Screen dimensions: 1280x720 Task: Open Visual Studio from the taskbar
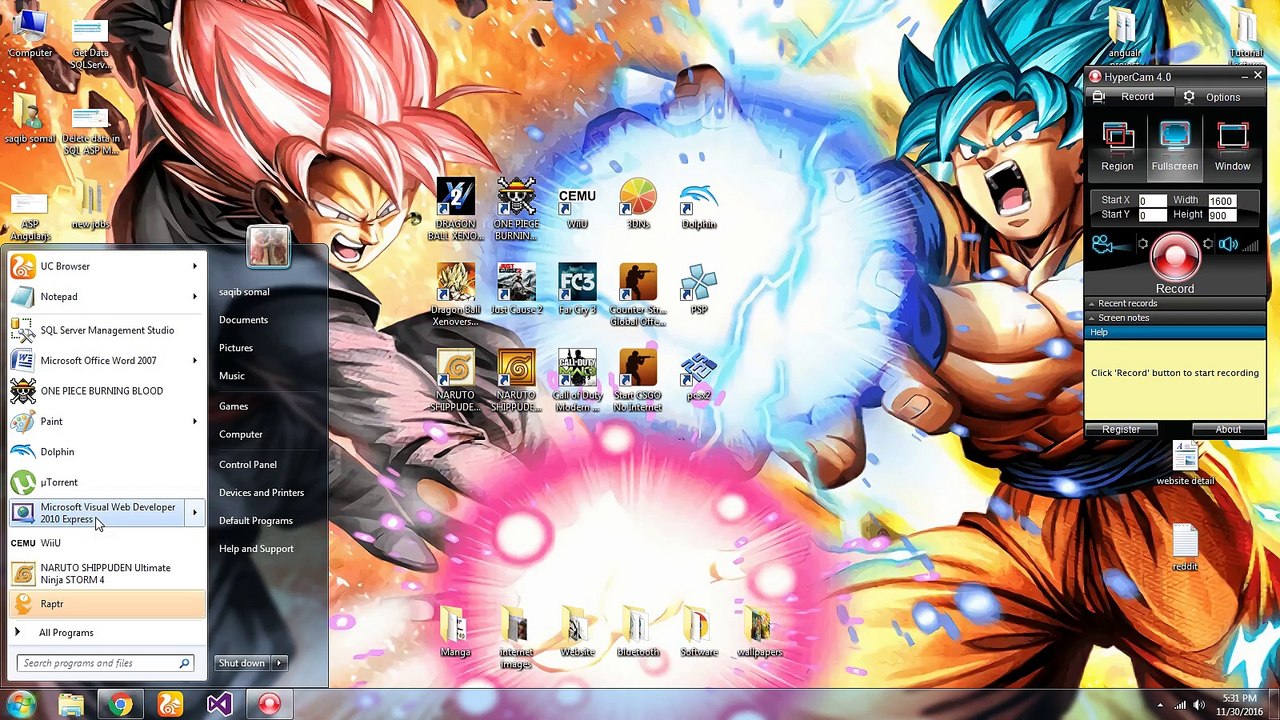tap(219, 705)
